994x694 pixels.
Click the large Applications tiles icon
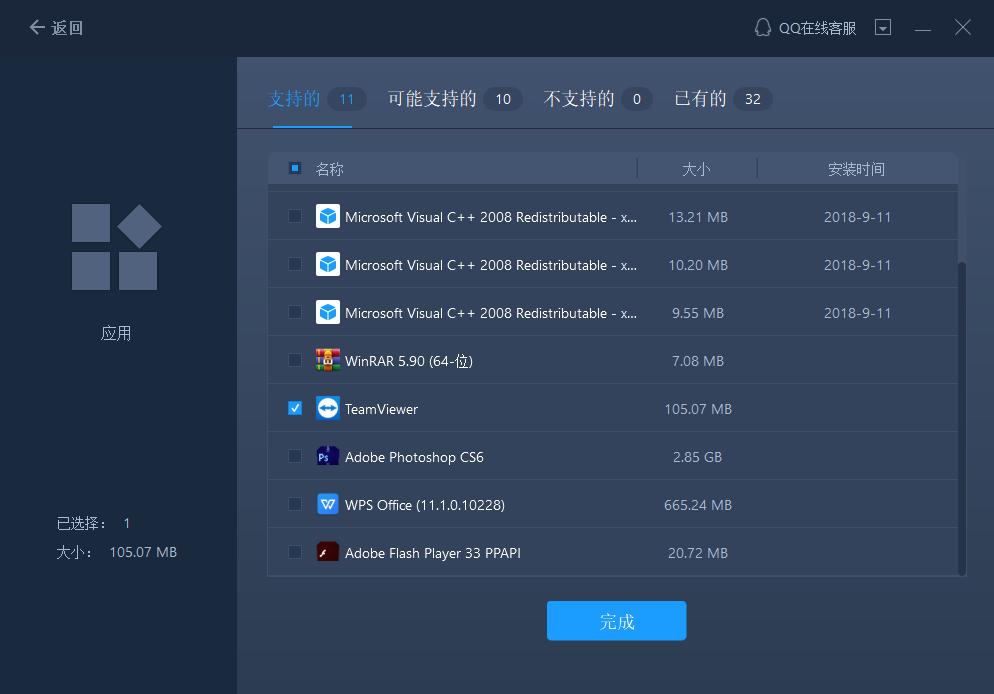(116, 247)
